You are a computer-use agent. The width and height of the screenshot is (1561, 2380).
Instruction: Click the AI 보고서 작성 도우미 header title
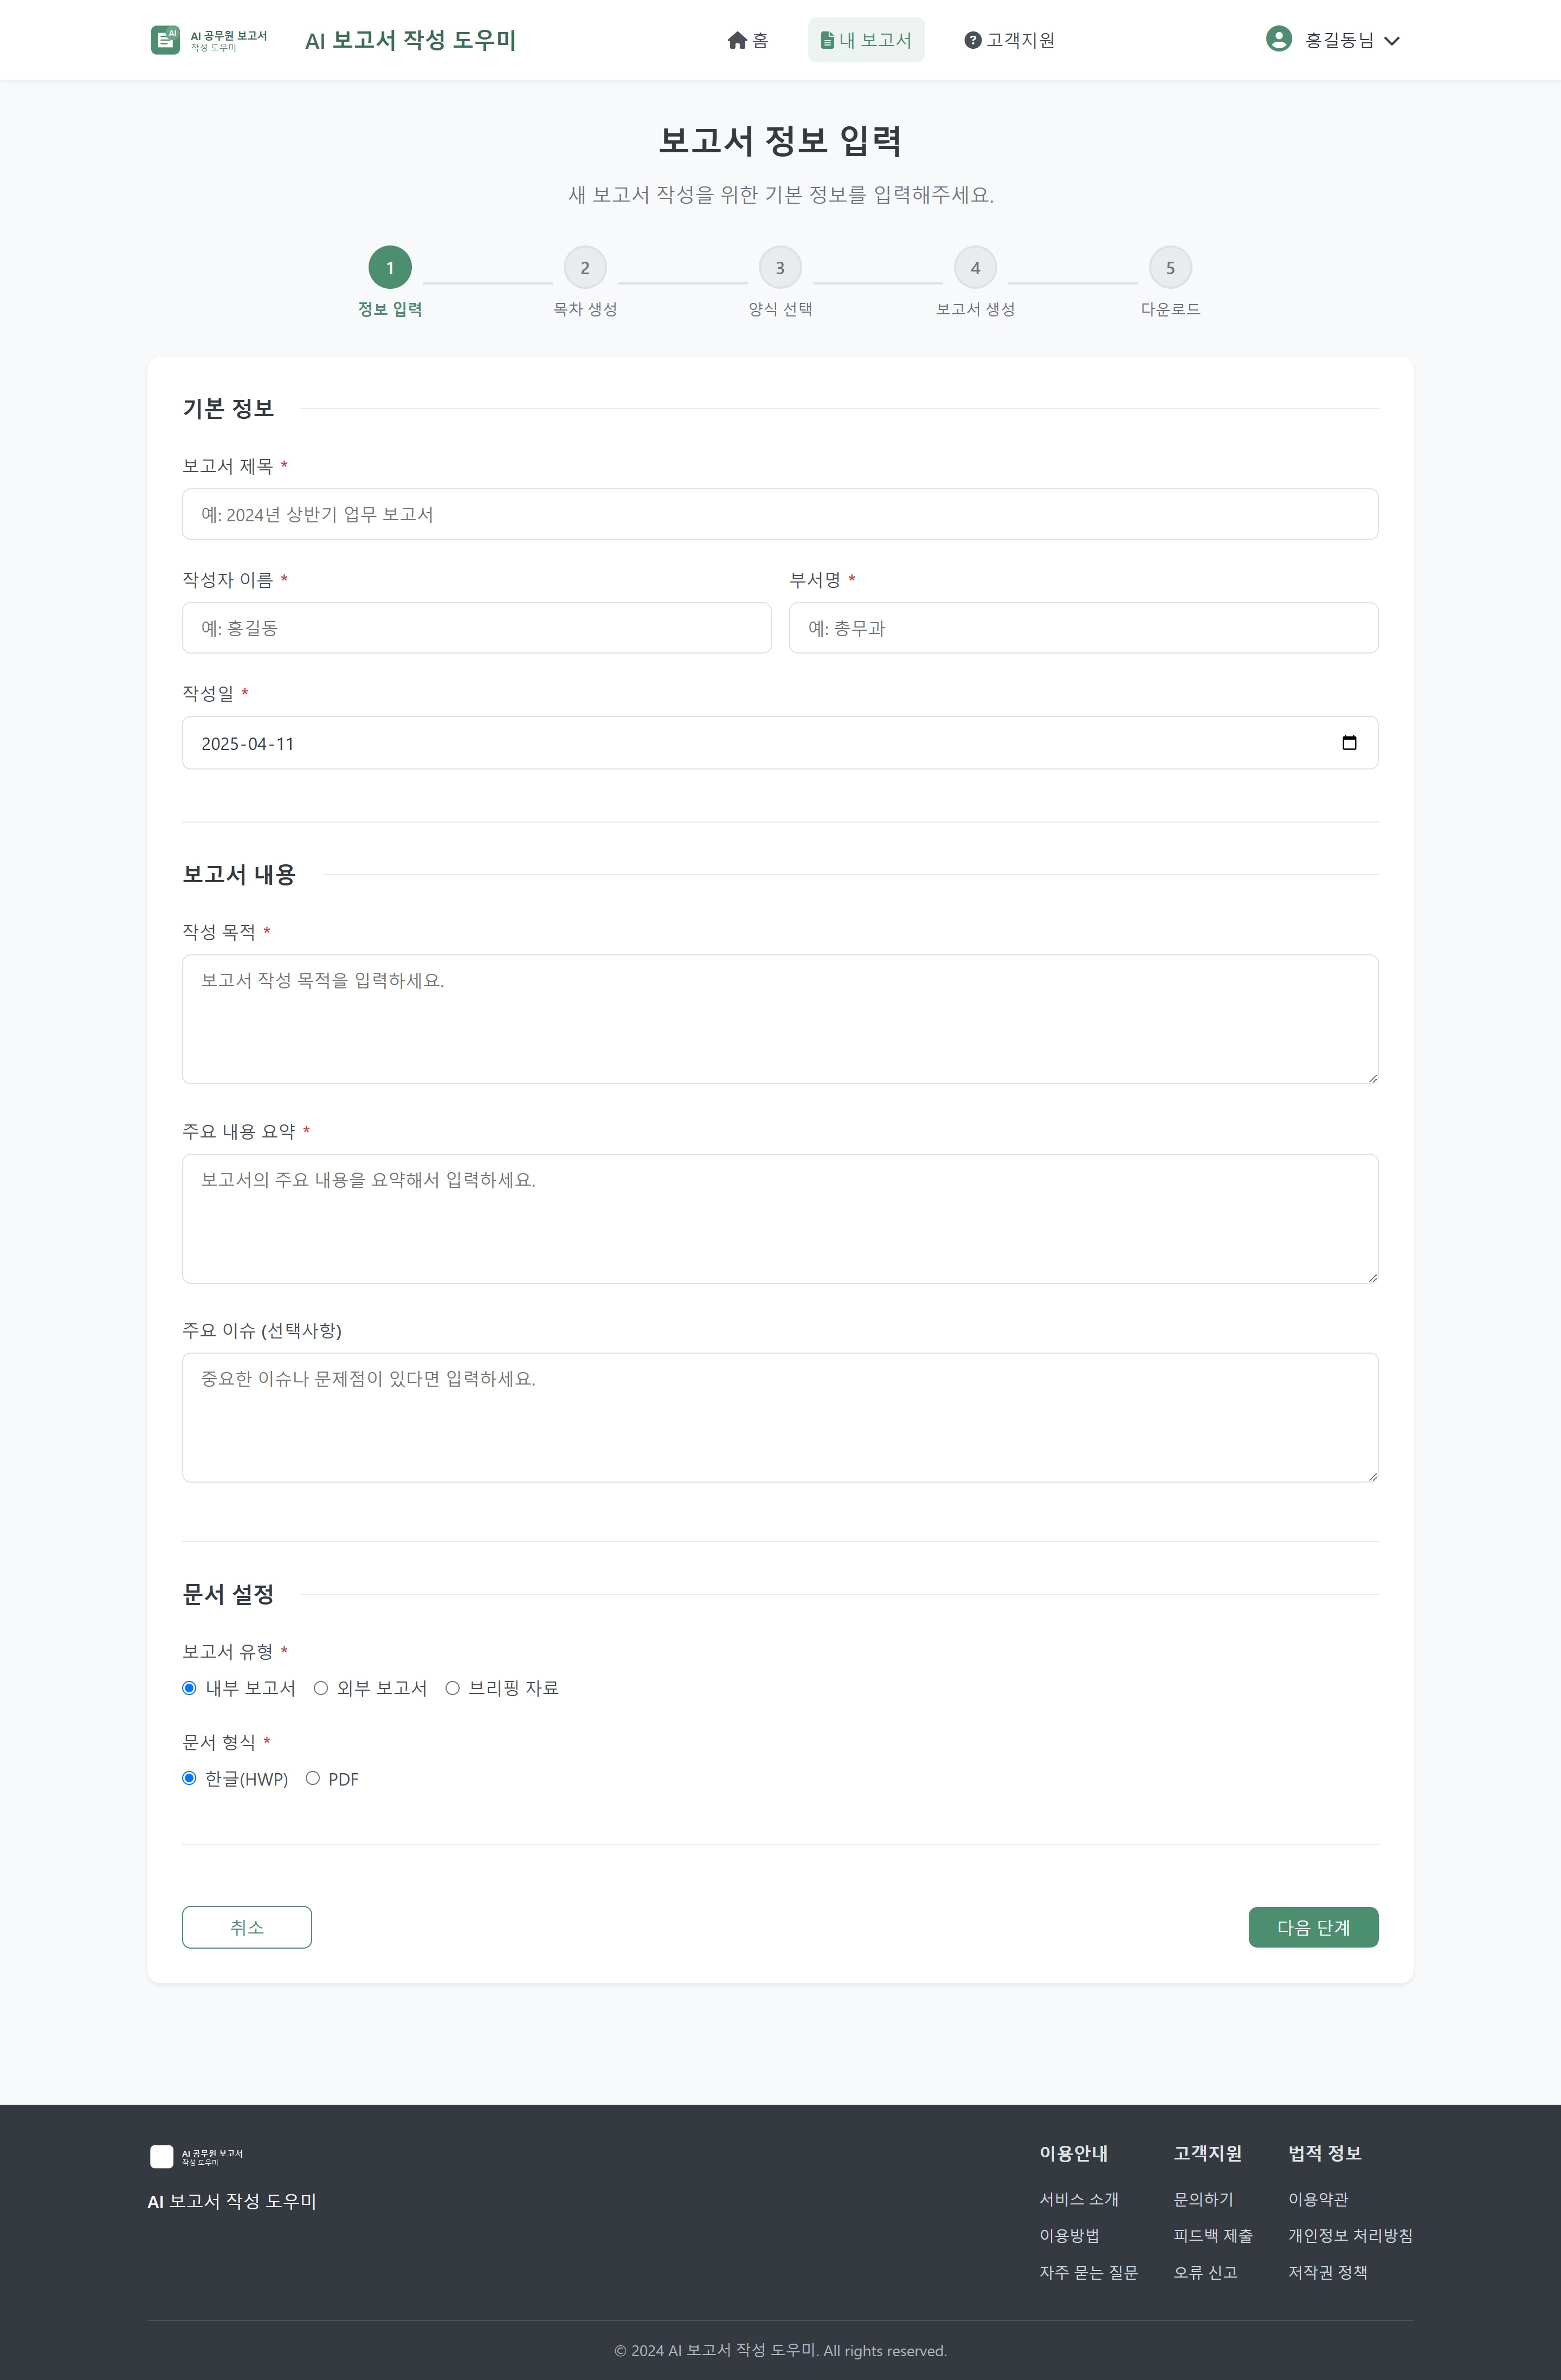[410, 40]
